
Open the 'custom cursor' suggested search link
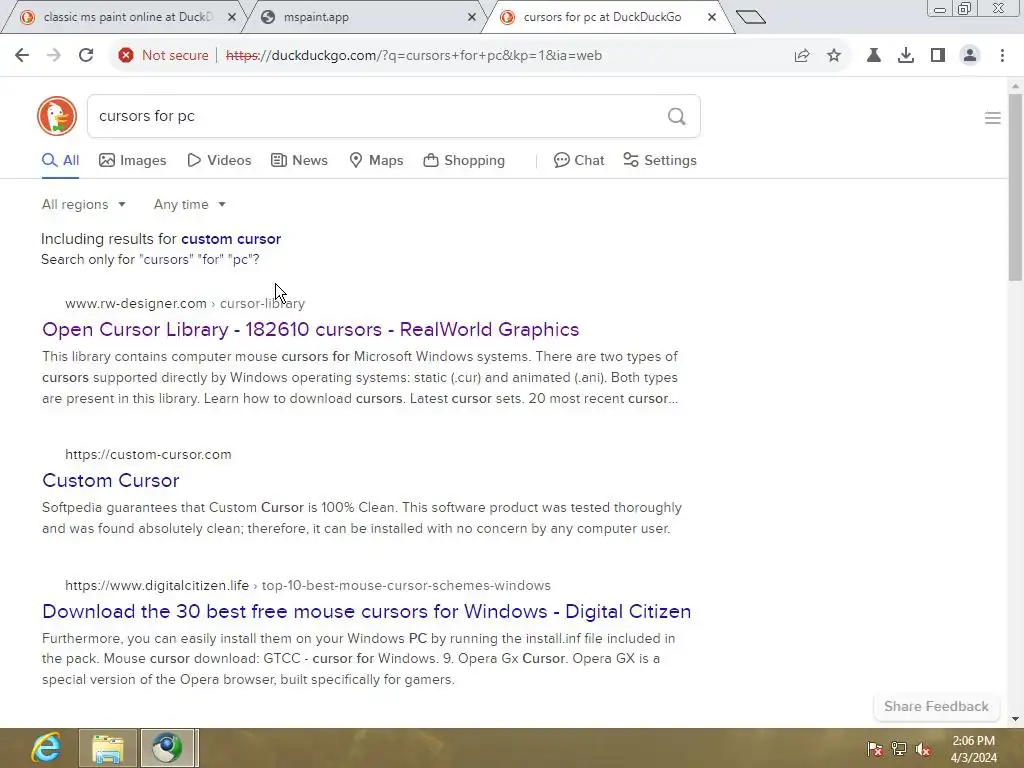point(231,239)
